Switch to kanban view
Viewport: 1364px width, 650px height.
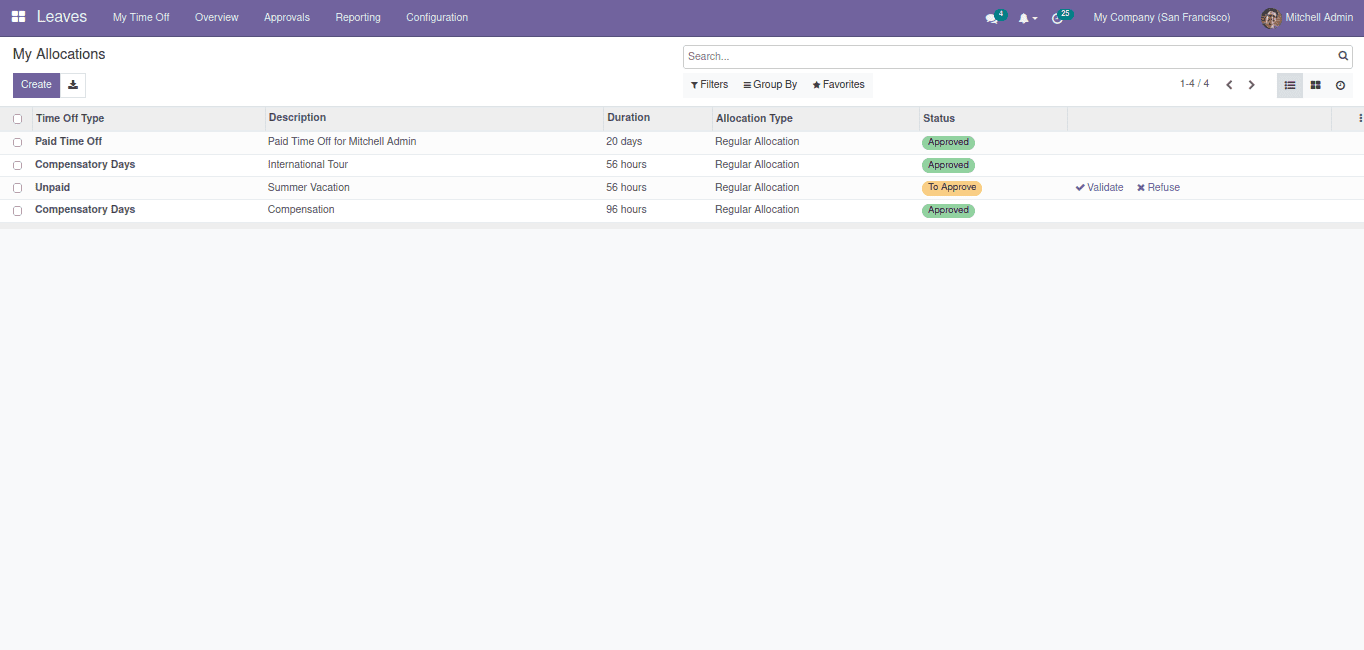pos(1315,85)
